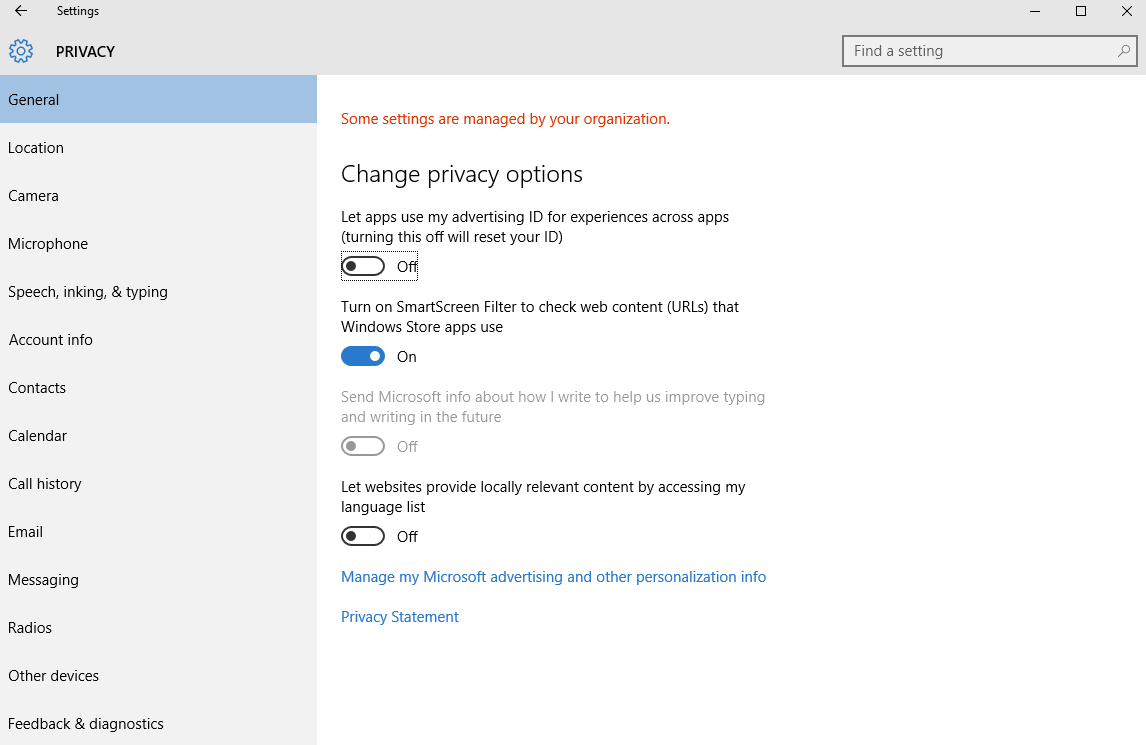The height and width of the screenshot is (745, 1146).
Task: Open Manage my Microsoft advertising link
Action: coord(553,577)
